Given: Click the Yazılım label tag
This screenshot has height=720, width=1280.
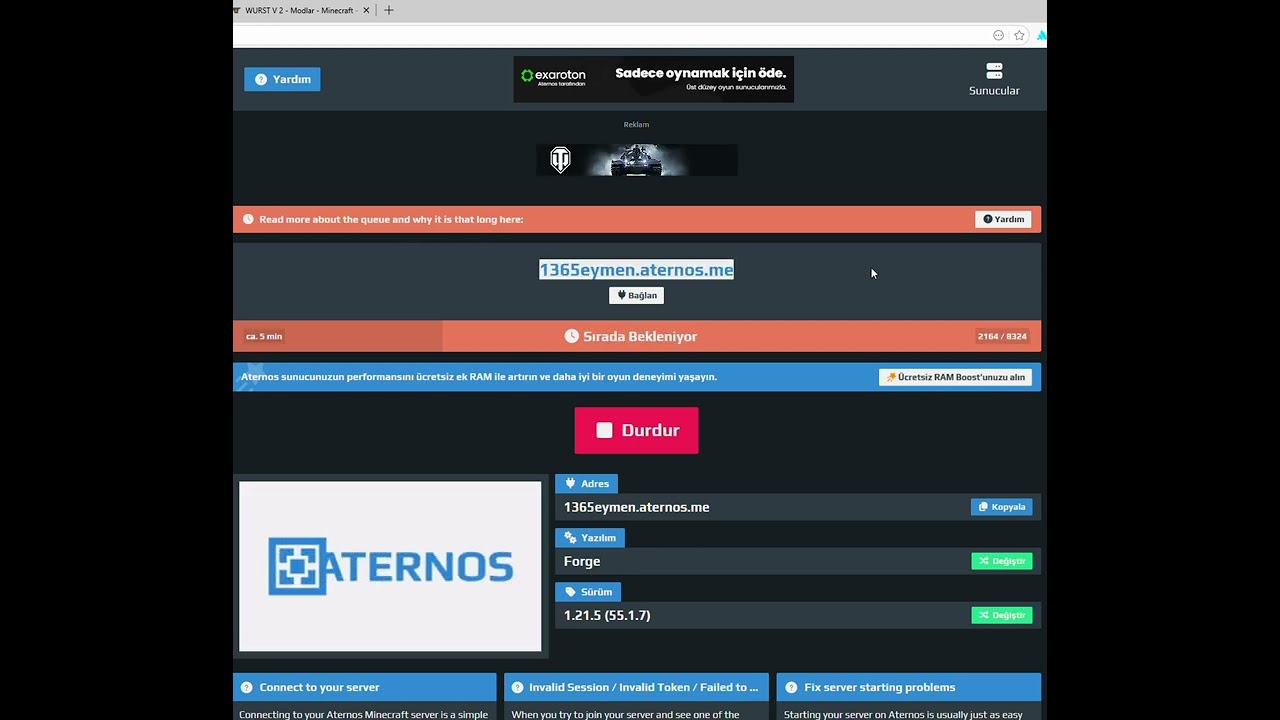Looking at the screenshot, I should click(590, 538).
